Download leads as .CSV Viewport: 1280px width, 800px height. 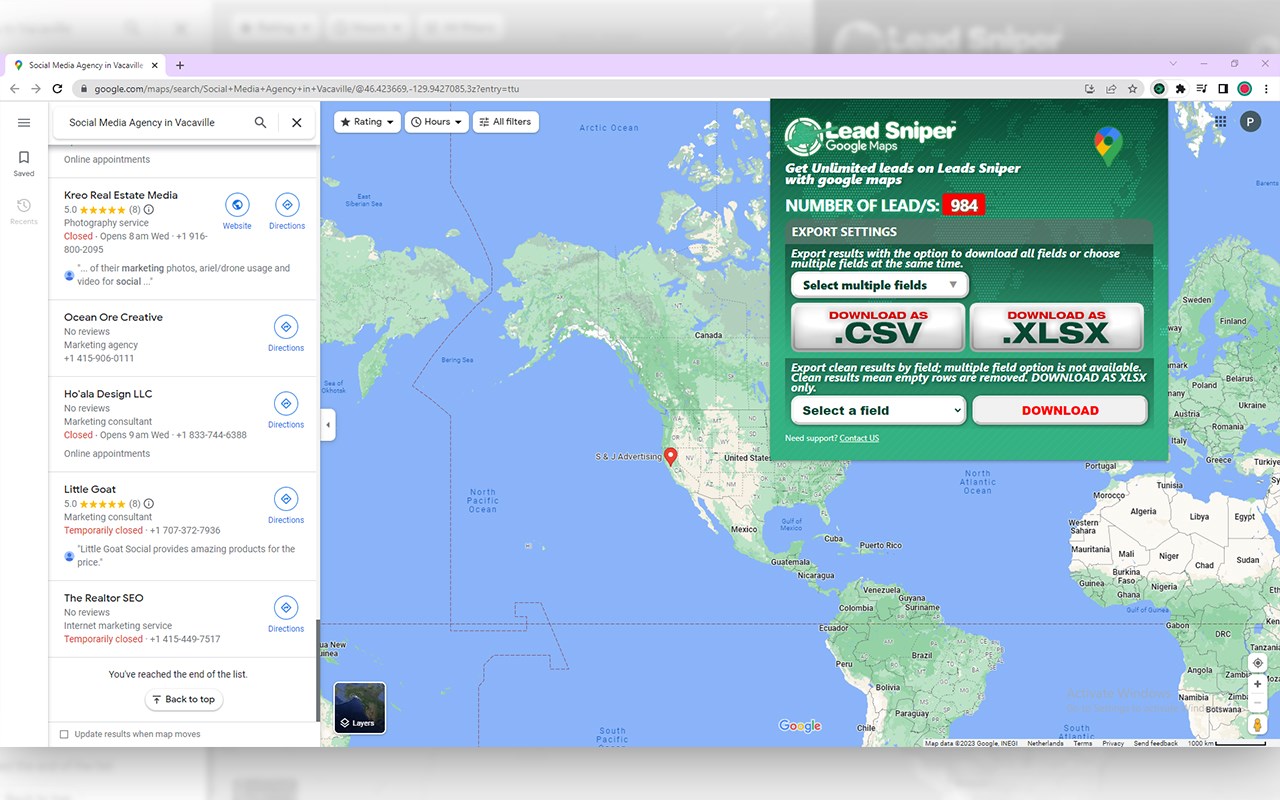(878, 327)
